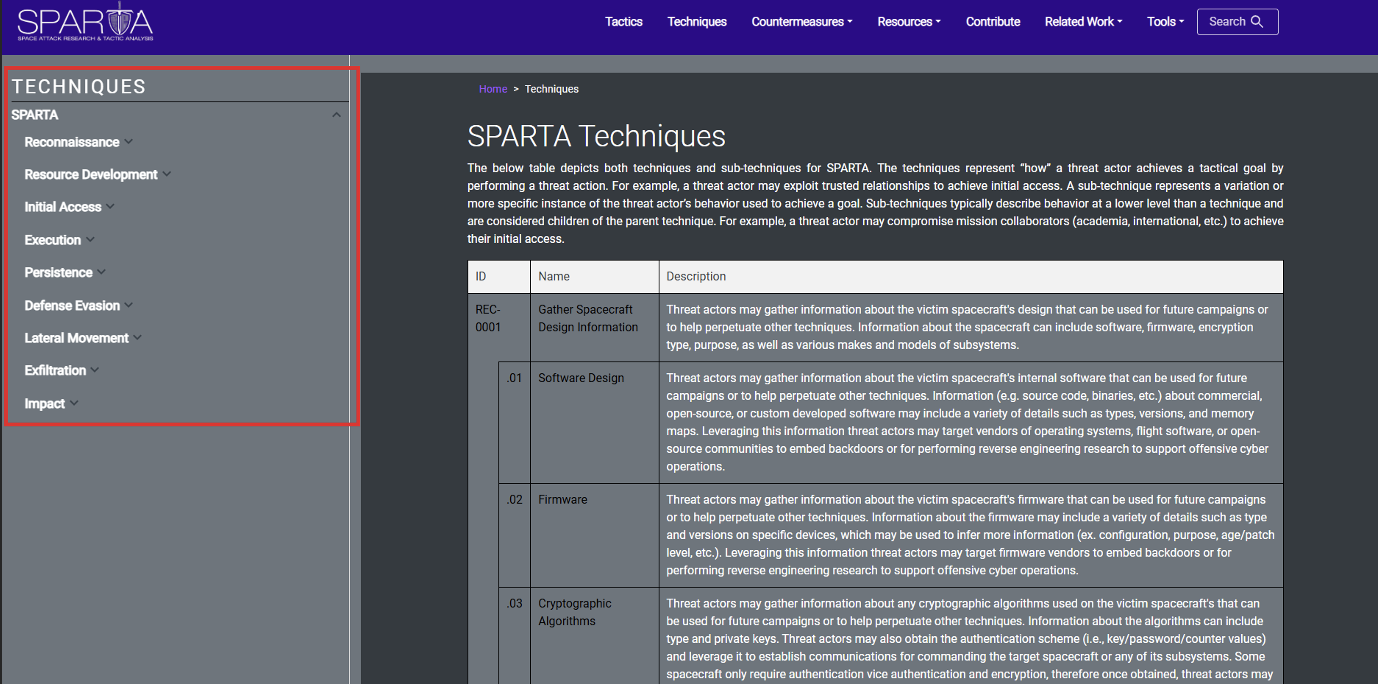Click the '.01' sub-technique ID cell

(x=514, y=378)
